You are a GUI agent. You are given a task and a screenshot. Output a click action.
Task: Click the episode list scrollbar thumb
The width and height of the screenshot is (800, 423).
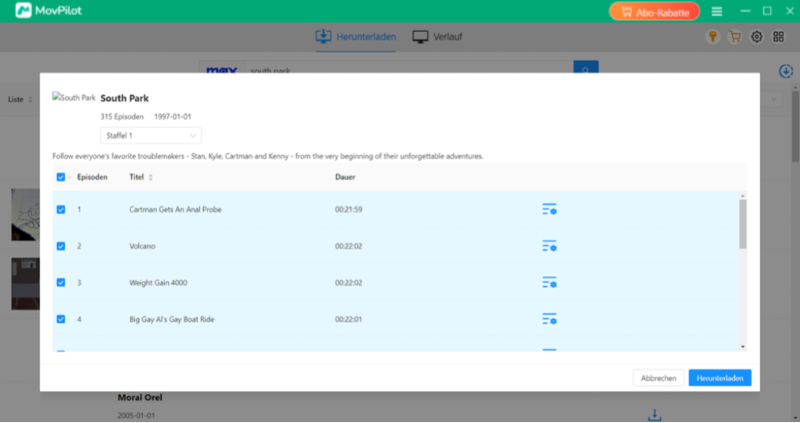743,225
